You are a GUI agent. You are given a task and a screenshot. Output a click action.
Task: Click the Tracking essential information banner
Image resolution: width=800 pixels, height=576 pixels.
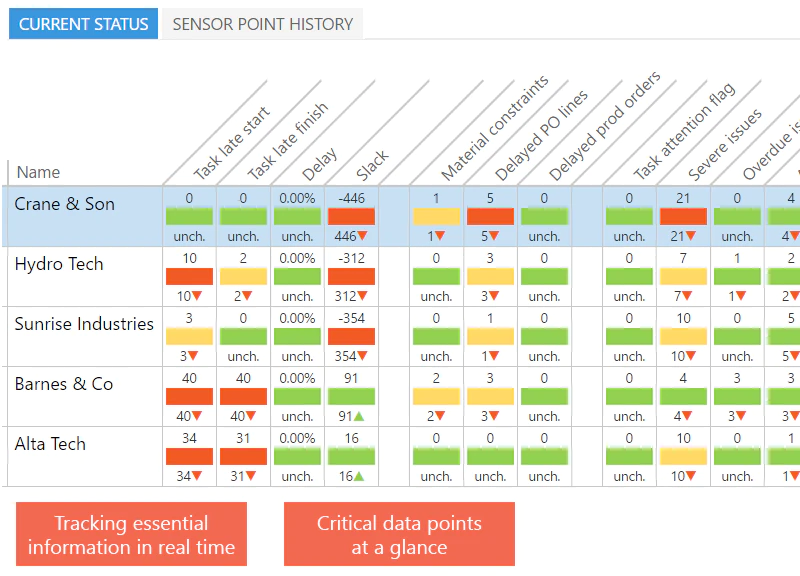131,534
